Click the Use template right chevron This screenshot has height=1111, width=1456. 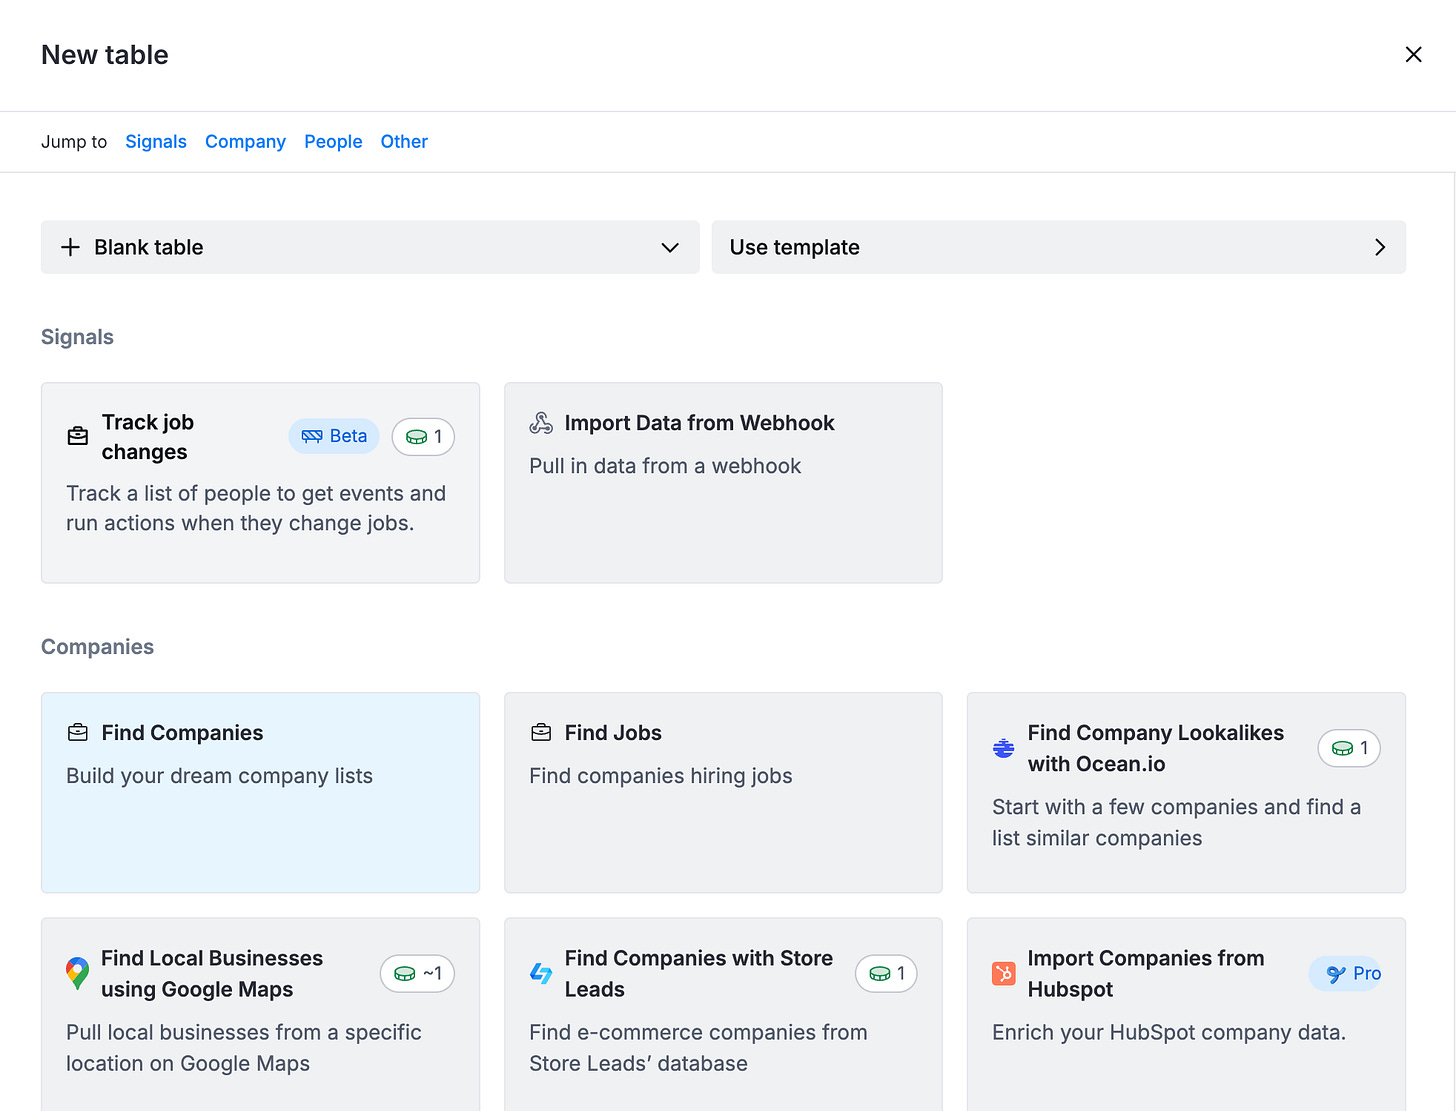point(1380,247)
